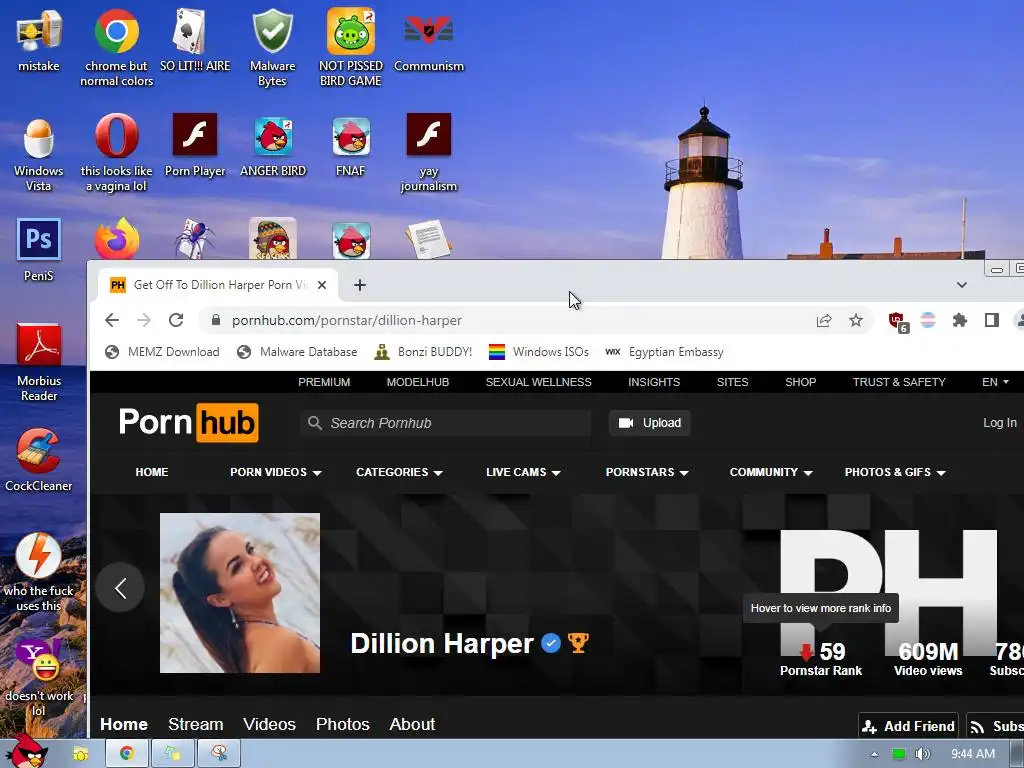The width and height of the screenshot is (1024, 768).
Task: Open the uBlock Origin extension icon
Action: point(899,321)
